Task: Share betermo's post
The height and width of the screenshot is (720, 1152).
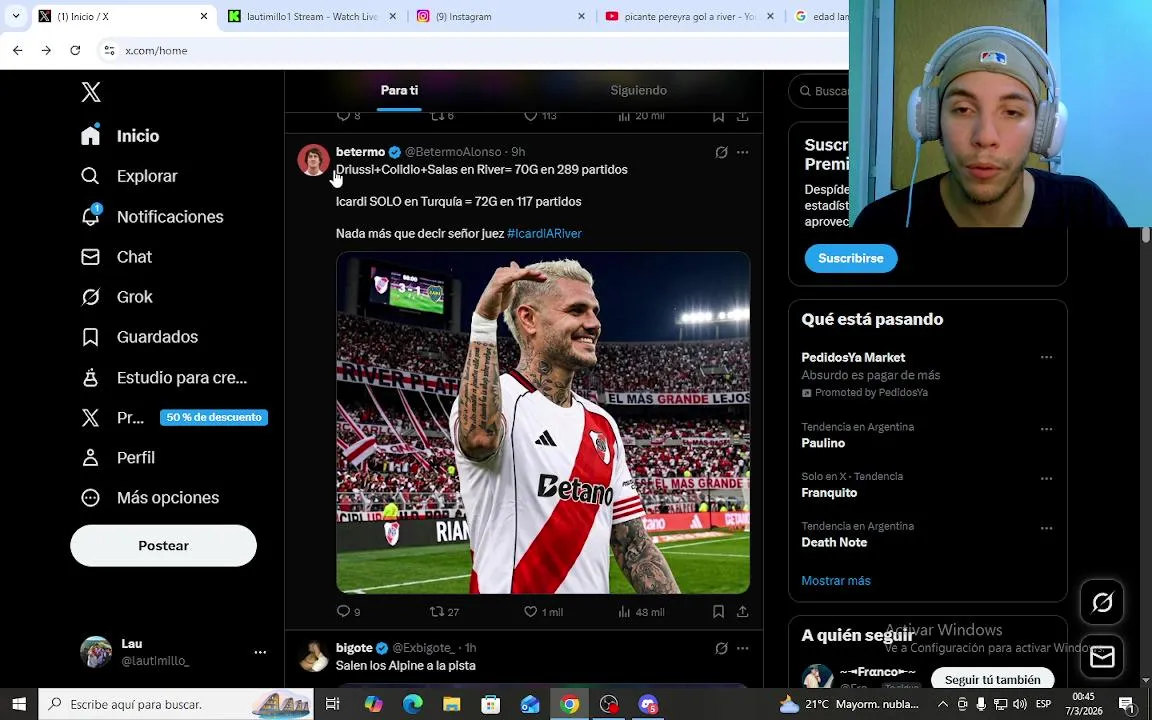Action: [x=743, y=611]
